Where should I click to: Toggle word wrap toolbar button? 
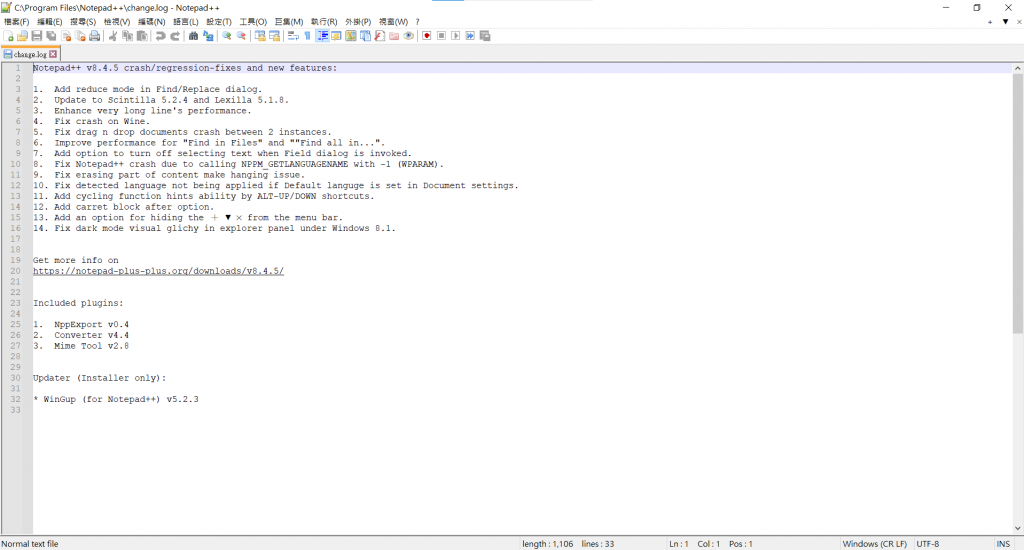[293, 36]
